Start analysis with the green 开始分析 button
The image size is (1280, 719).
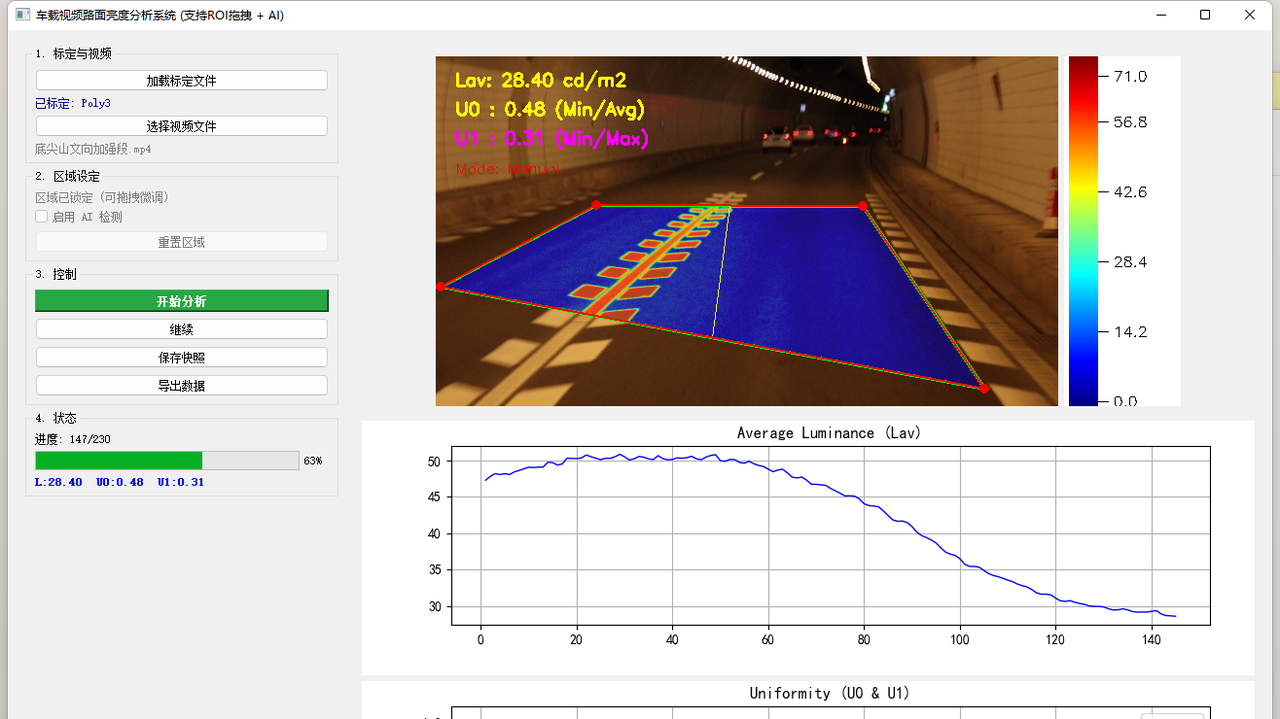(181, 301)
